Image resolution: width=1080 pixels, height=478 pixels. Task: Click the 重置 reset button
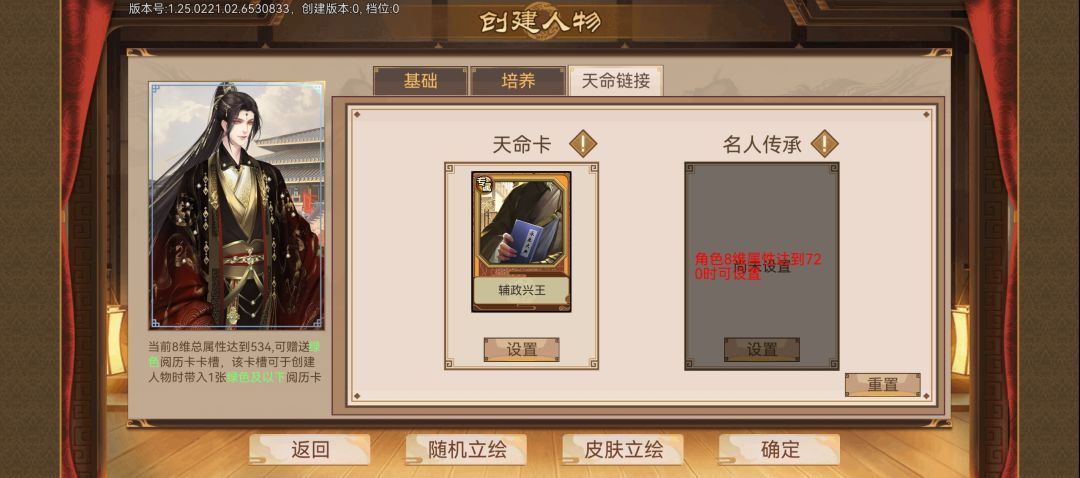882,384
